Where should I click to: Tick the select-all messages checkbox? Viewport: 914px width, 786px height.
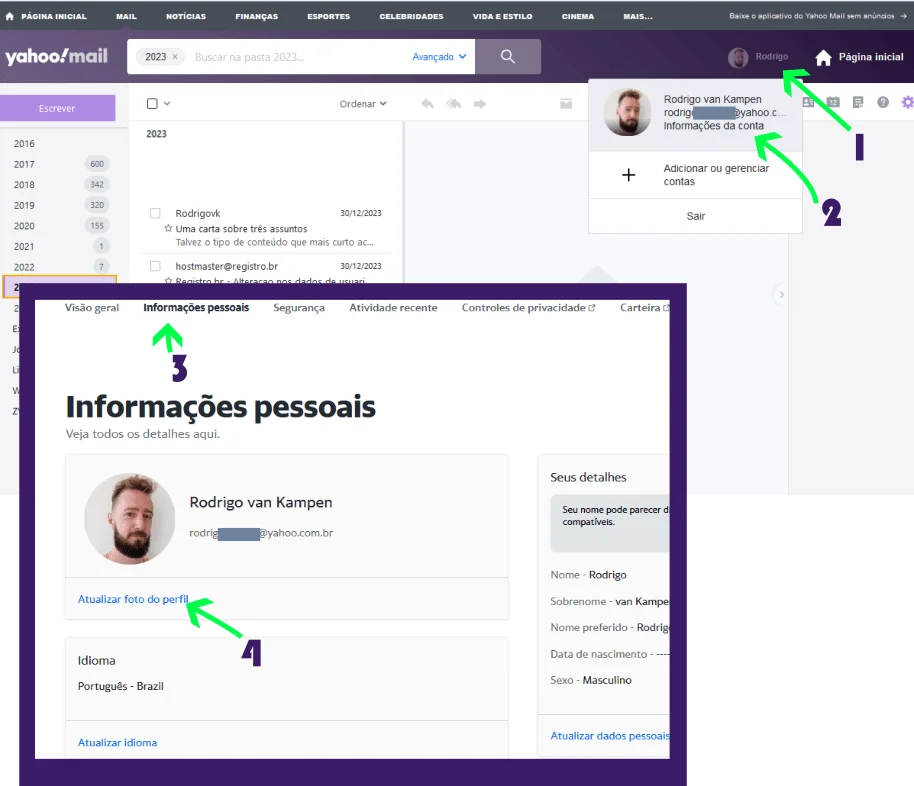tap(152, 103)
